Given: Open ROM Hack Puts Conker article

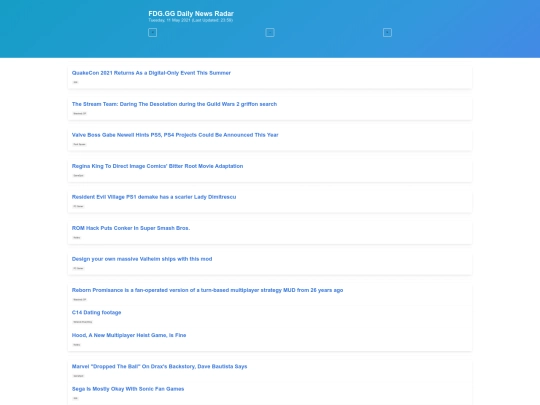Looking at the screenshot, I should click(131, 228).
